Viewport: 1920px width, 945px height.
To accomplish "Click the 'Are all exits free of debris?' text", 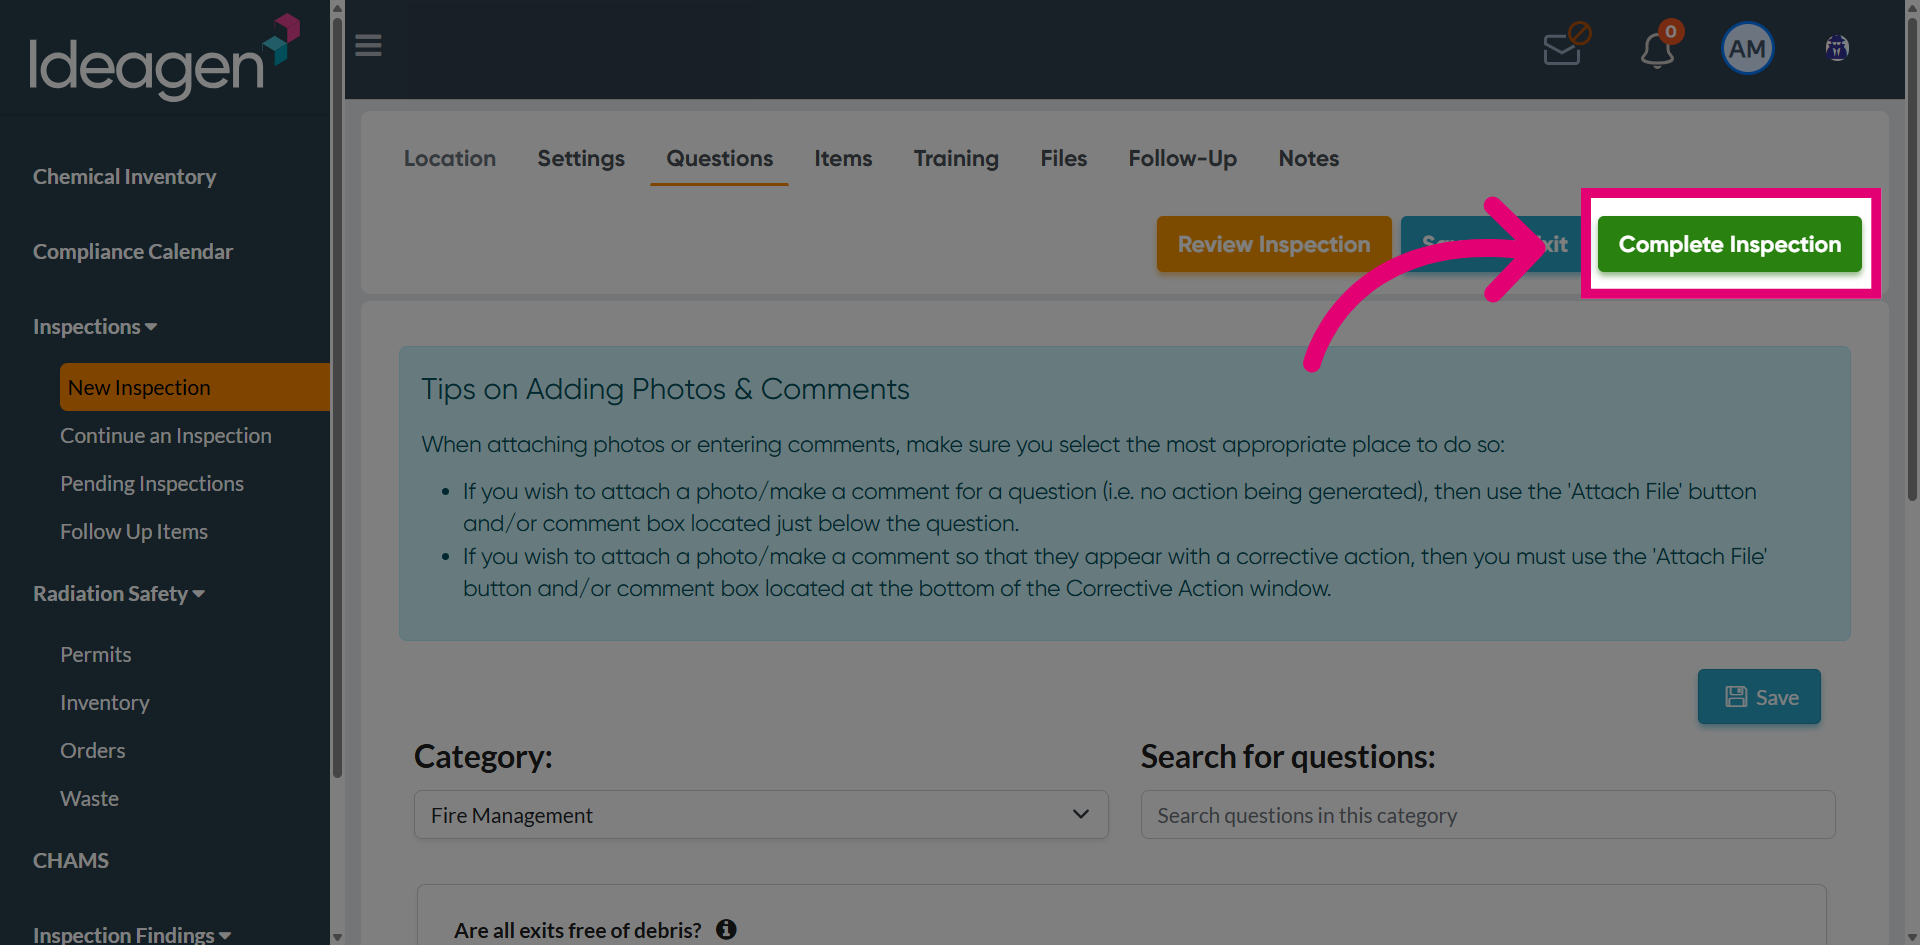I will [x=578, y=930].
